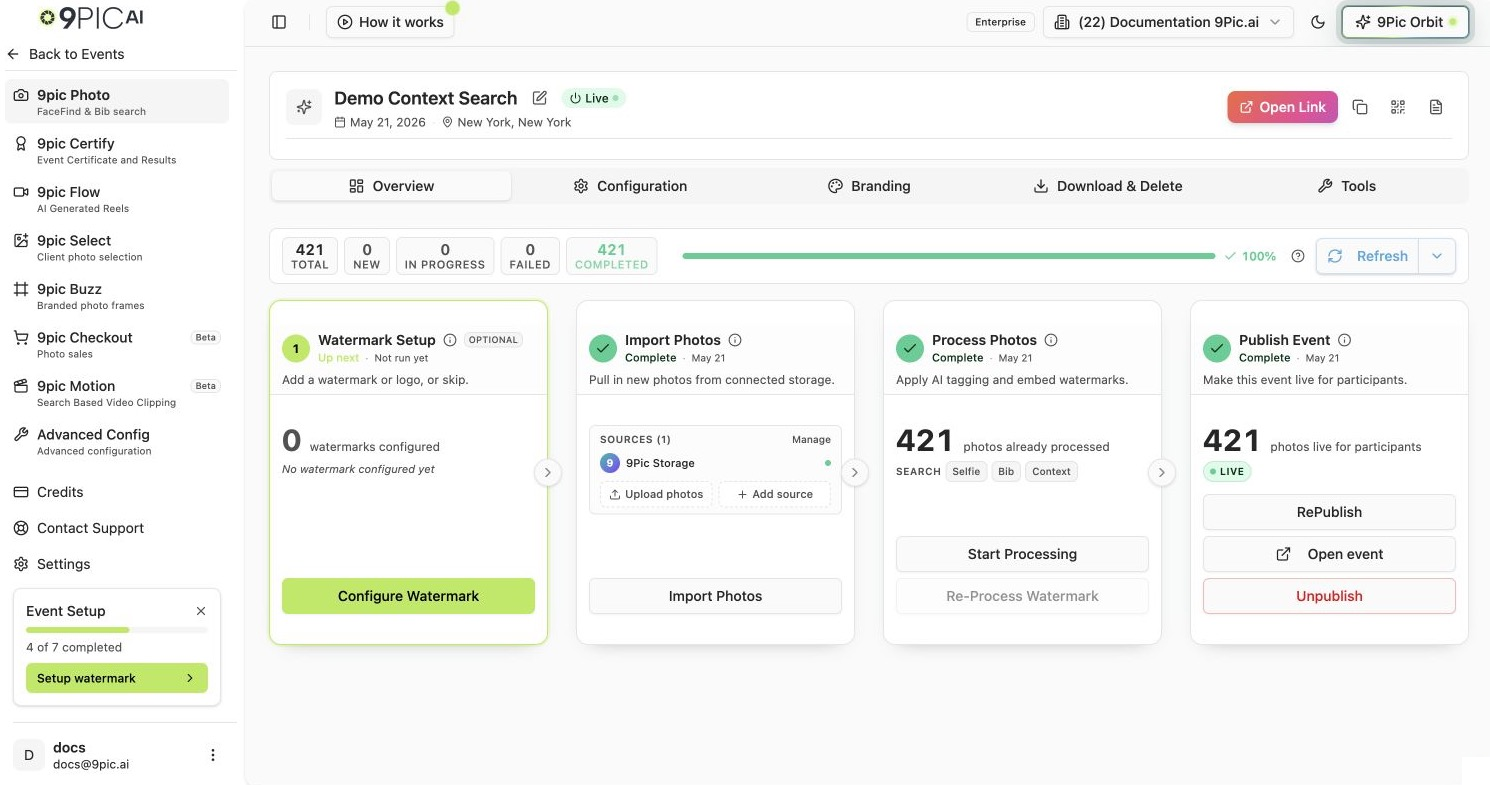Expand the Refresh dropdown arrow
This screenshot has height=785, width=1490.
(1437, 256)
